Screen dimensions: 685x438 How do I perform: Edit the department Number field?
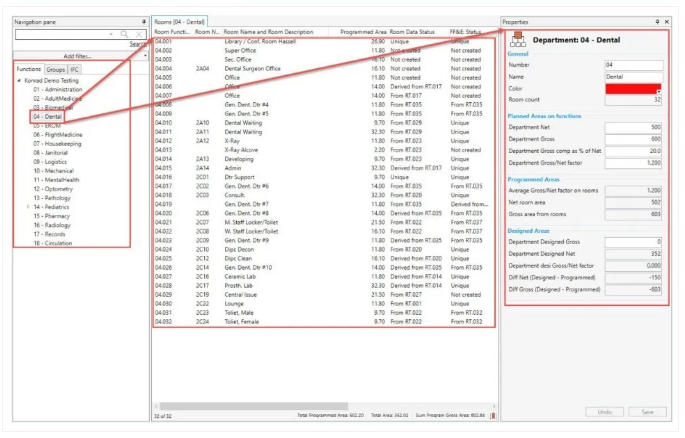tap(634, 65)
